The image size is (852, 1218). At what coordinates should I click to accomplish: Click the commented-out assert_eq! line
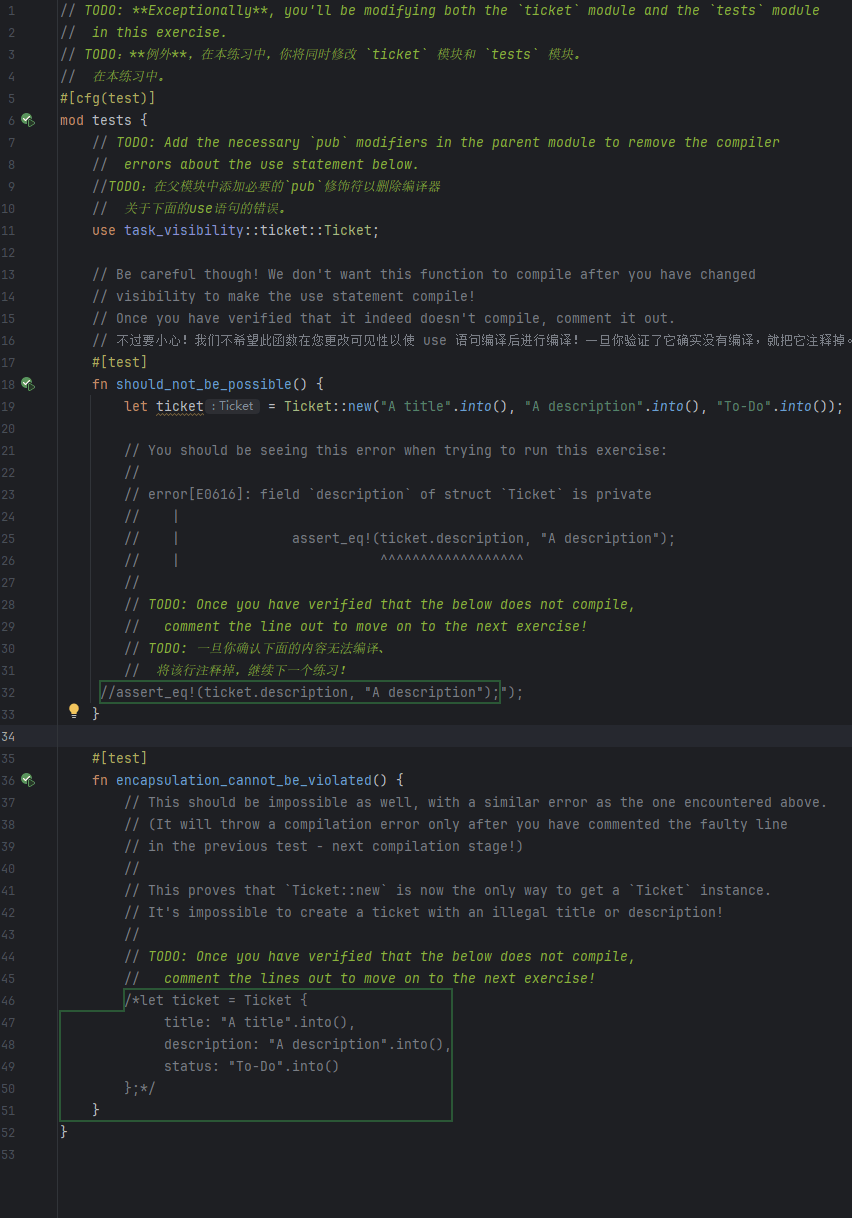(300, 692)
